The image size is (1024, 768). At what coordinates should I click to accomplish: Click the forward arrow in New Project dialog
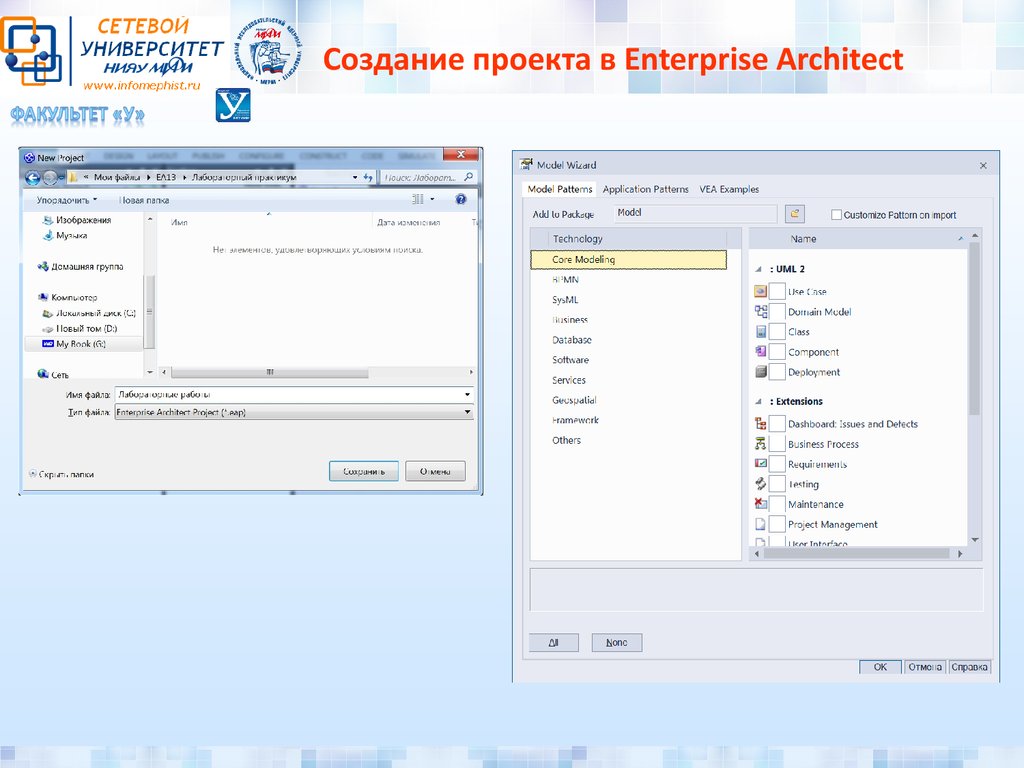(50, 177)
